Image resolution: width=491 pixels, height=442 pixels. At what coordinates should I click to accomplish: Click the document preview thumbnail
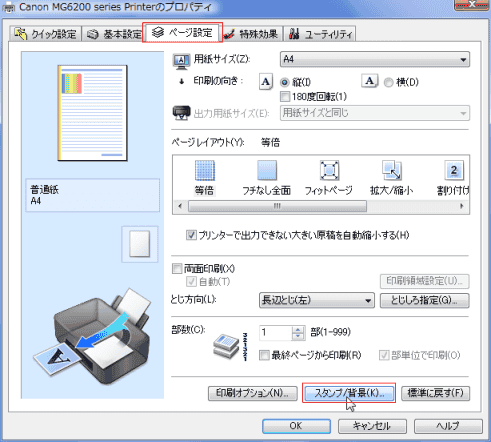(93, 113)
